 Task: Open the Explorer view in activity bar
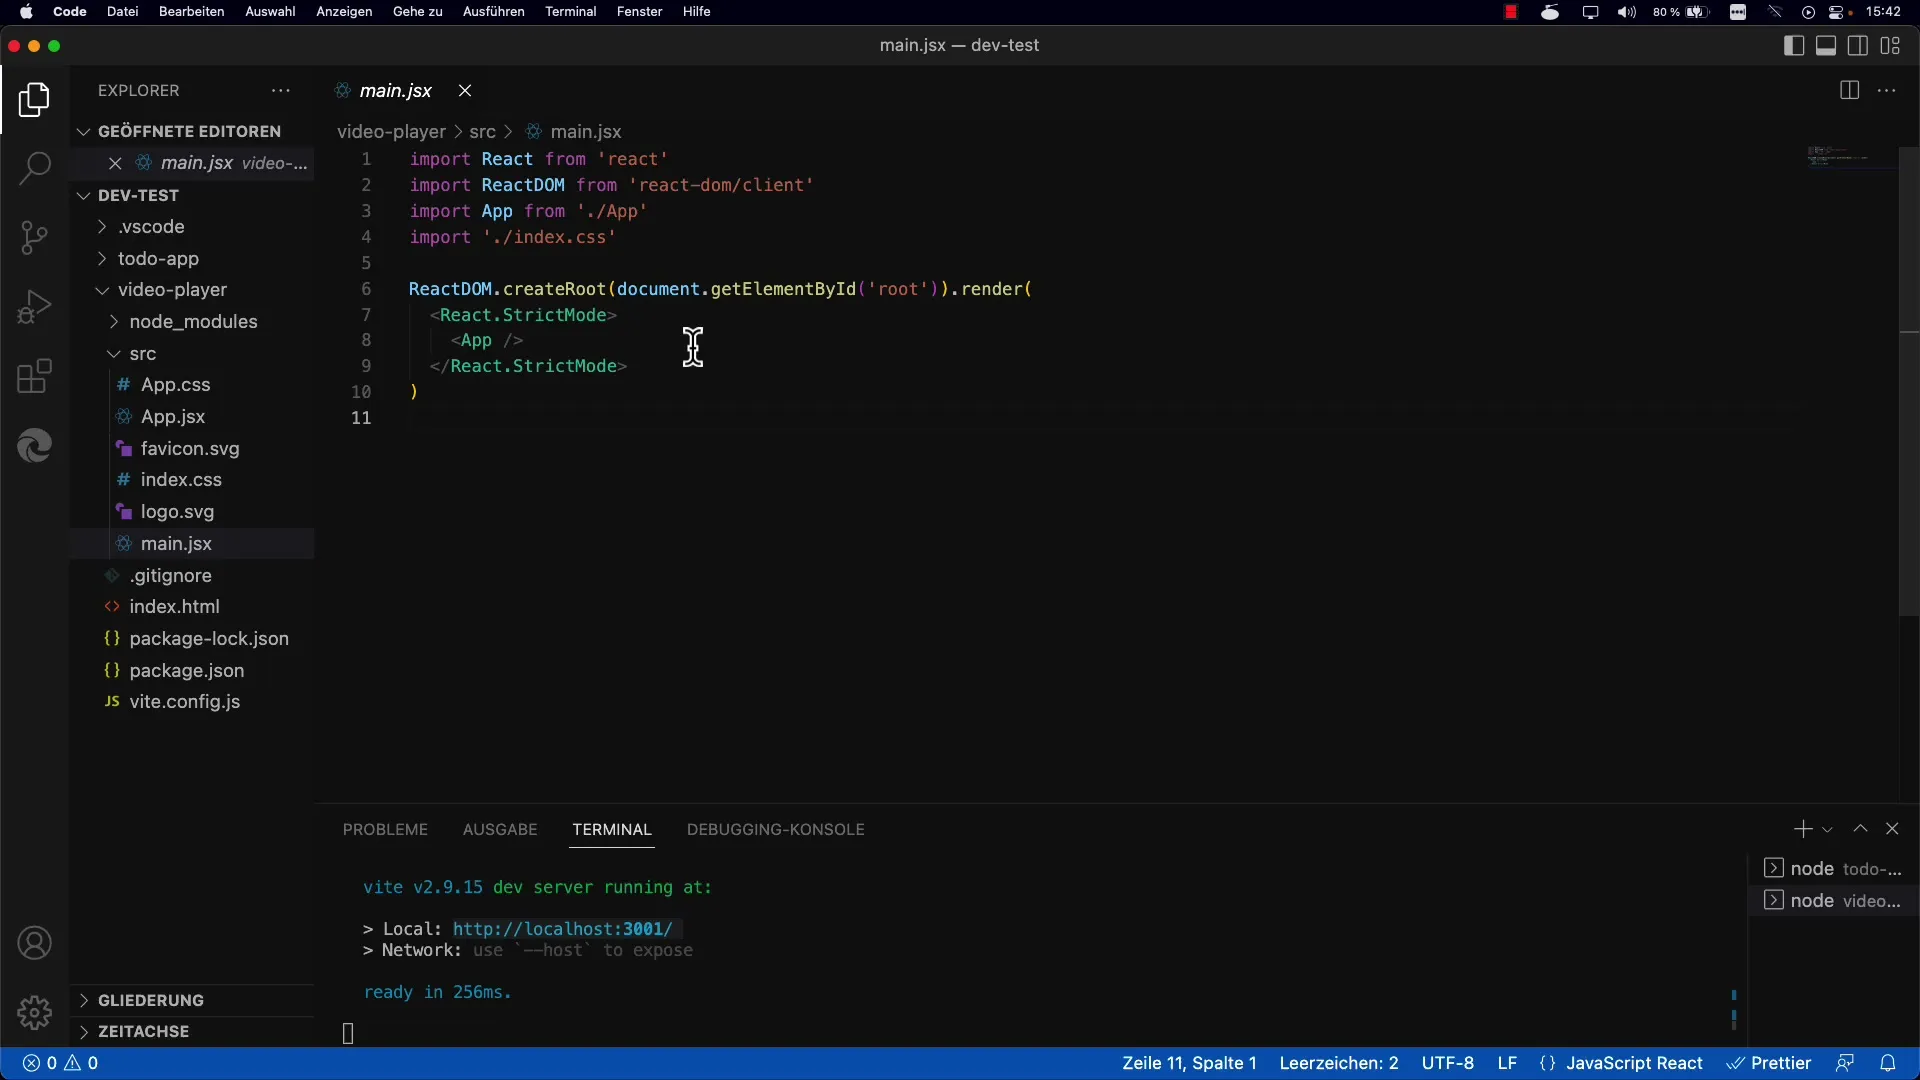pyautogui.click(x=34, y=100)
